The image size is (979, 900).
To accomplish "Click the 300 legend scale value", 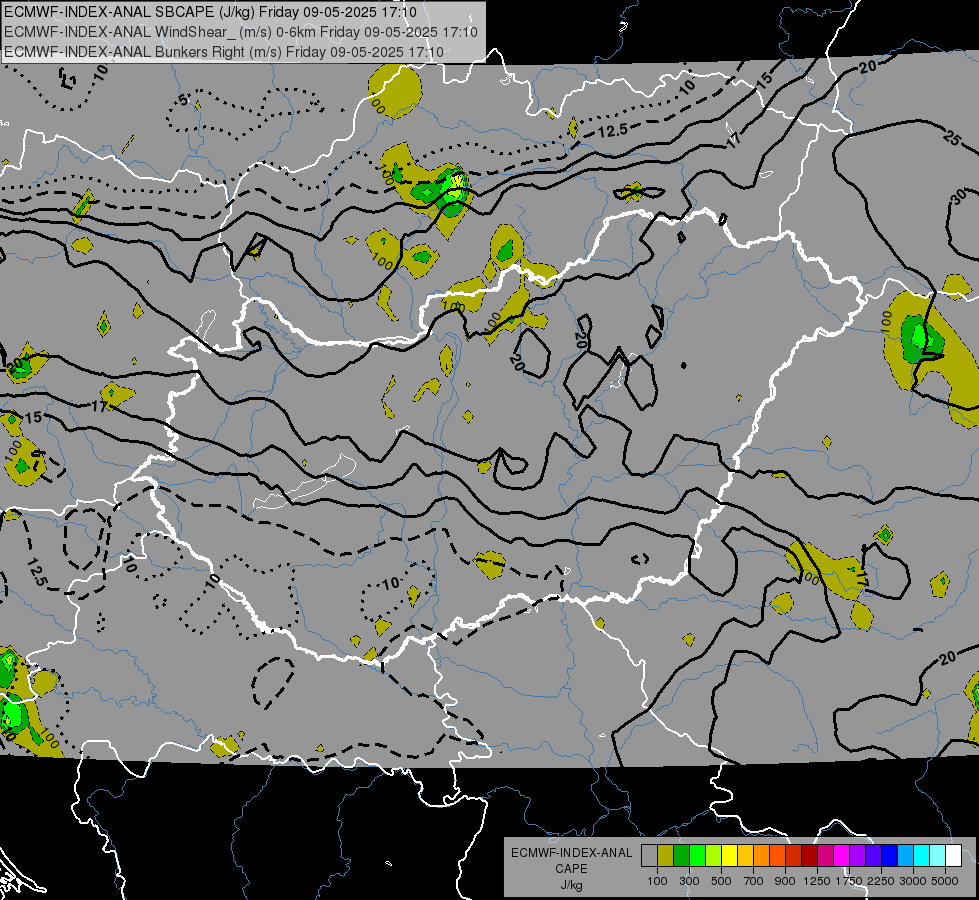I will [689, 881].
